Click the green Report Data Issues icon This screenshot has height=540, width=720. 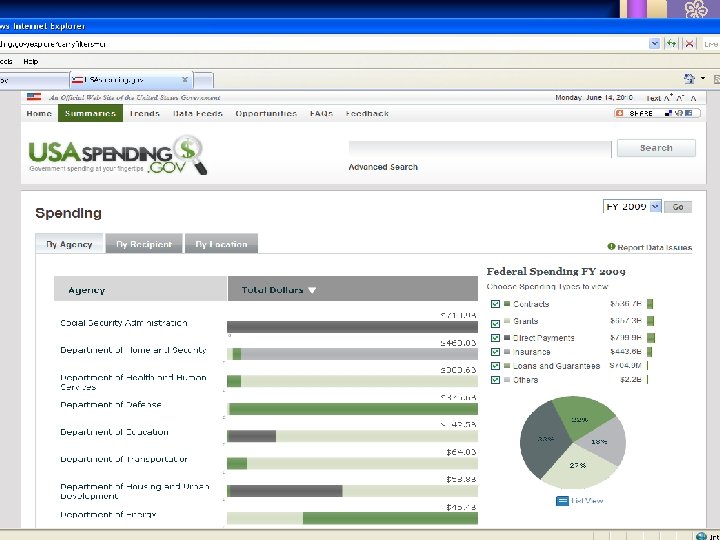pos(611,247)
